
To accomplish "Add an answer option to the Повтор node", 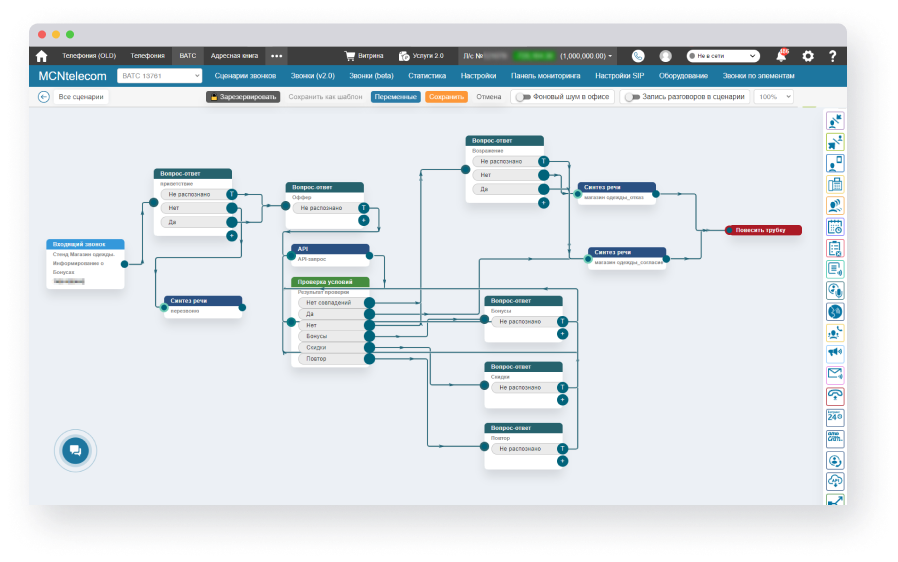I will tap(562, 461).
